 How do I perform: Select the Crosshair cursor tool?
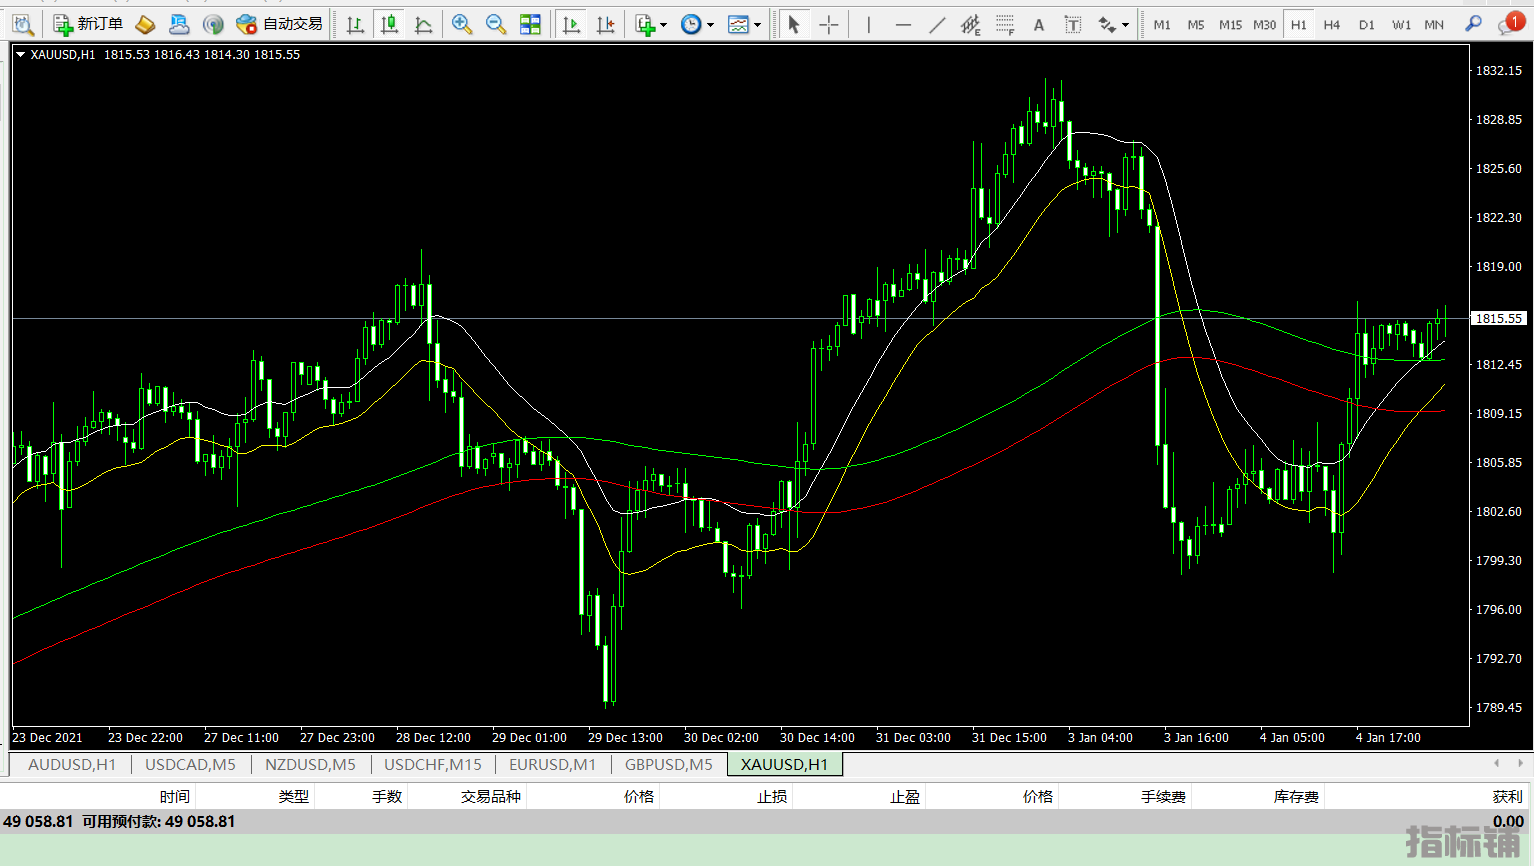point(829,24)
